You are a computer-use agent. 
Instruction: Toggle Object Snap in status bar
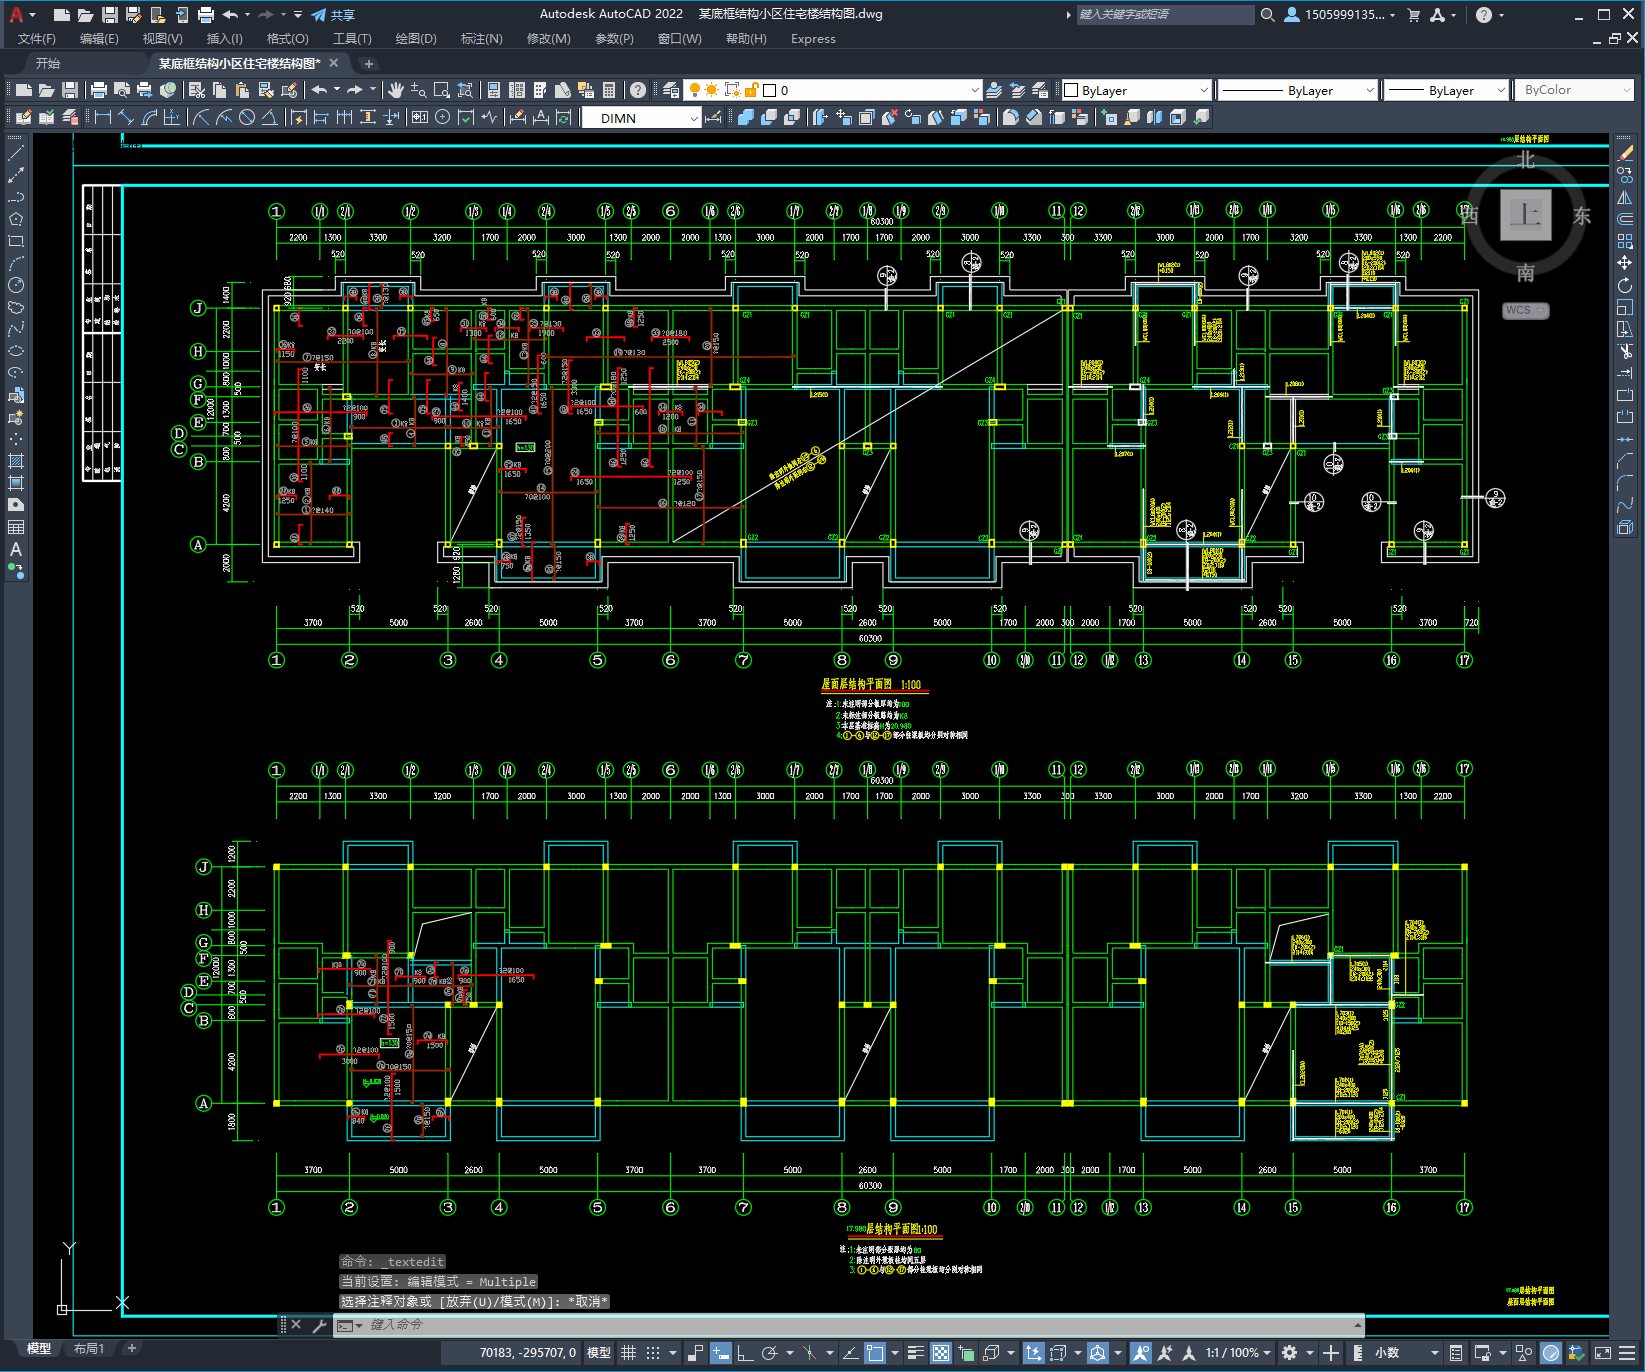(875, 1353)
